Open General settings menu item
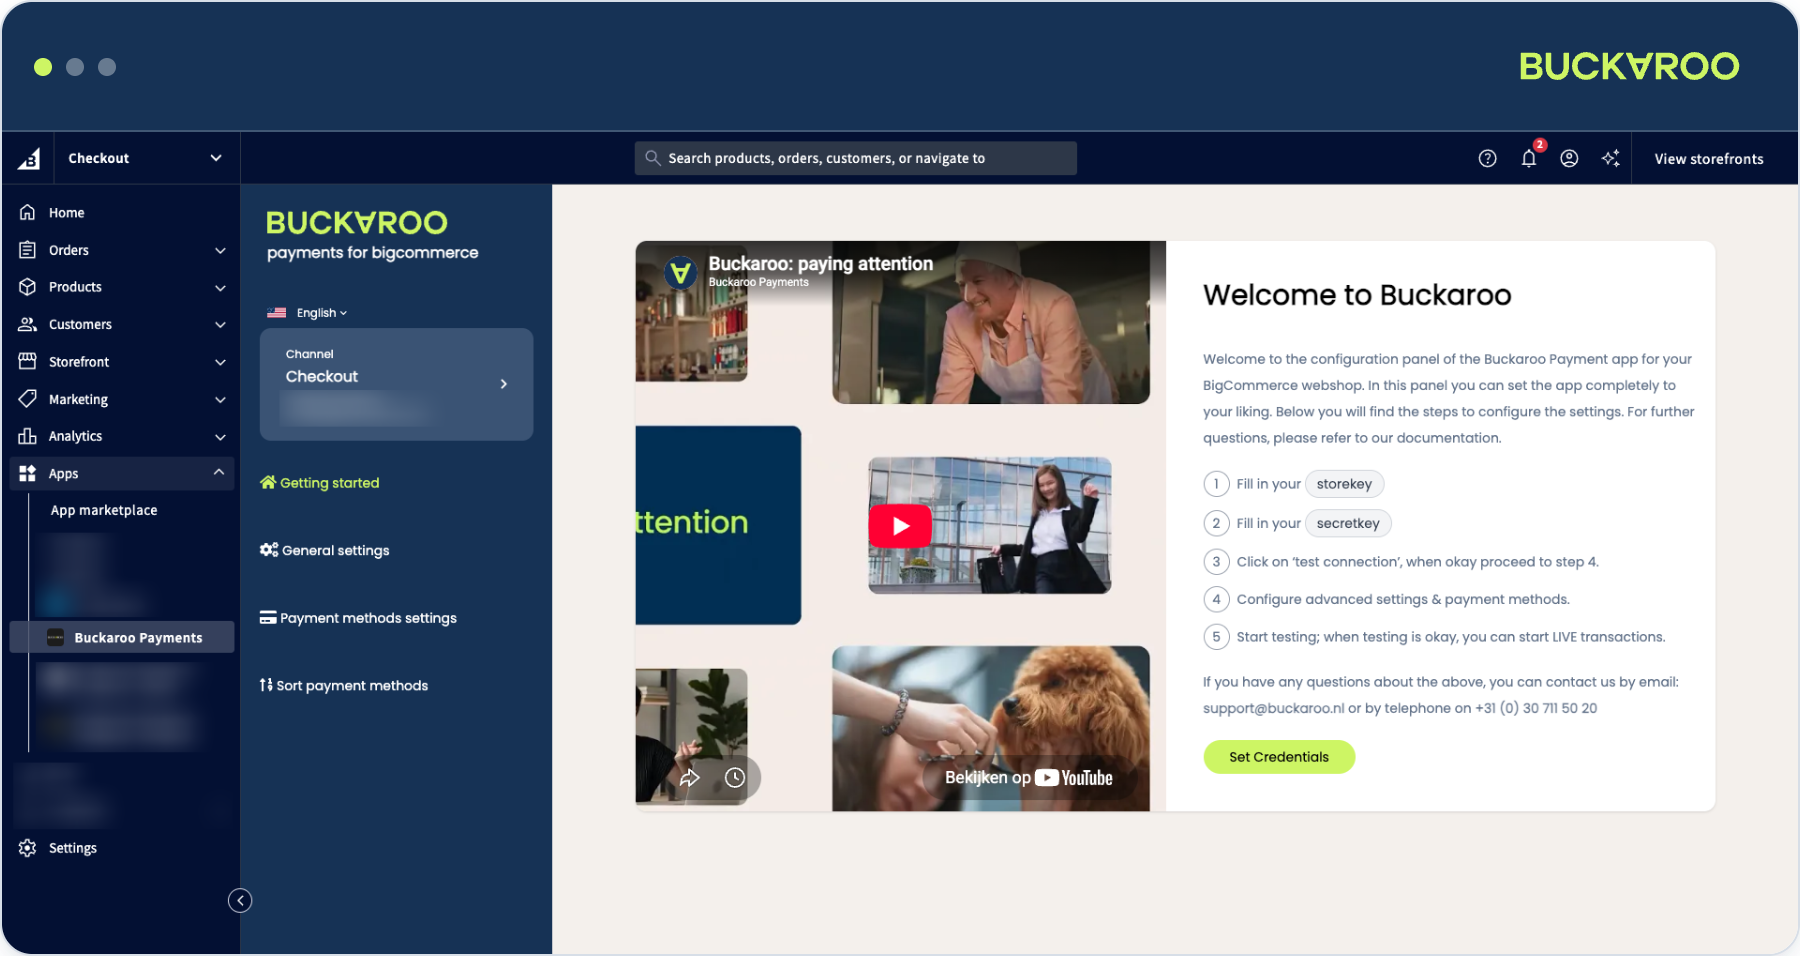The height and width of the screenshot is (956, 1800). point(325,550)
